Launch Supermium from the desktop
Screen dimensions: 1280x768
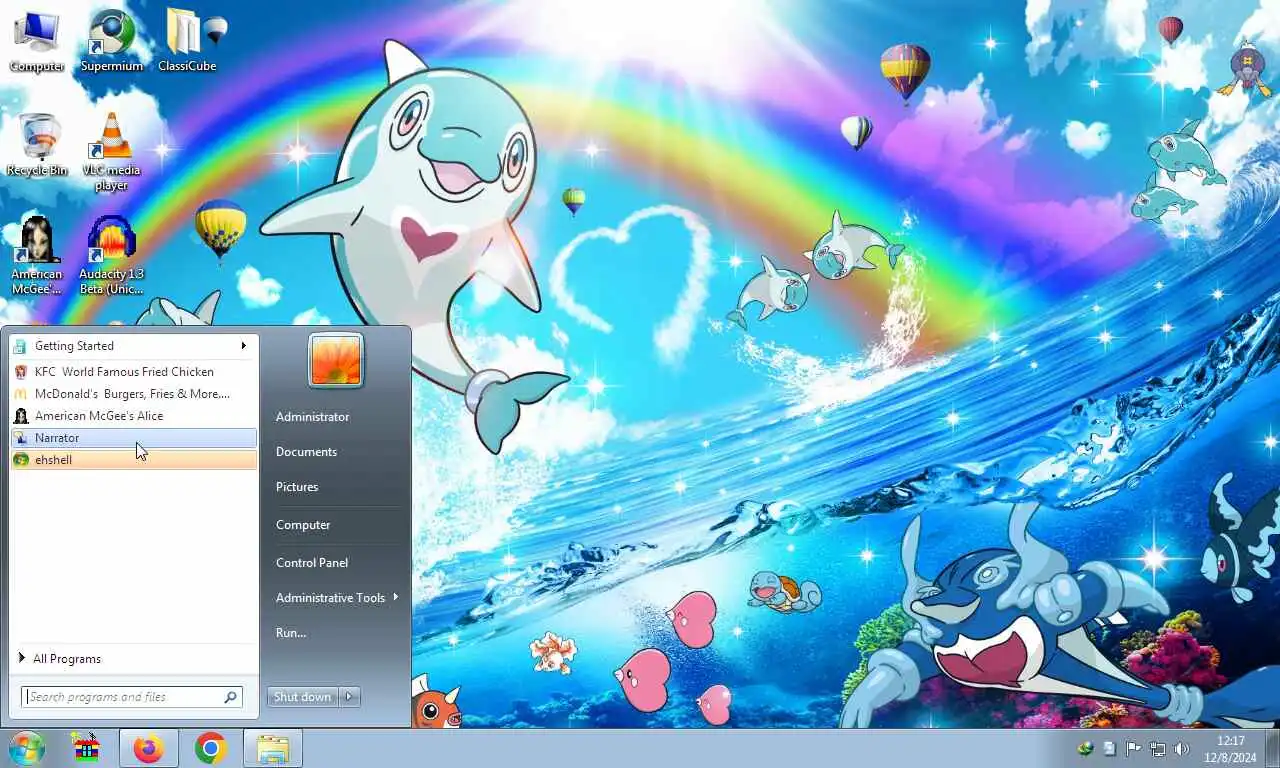pos(111,41)
